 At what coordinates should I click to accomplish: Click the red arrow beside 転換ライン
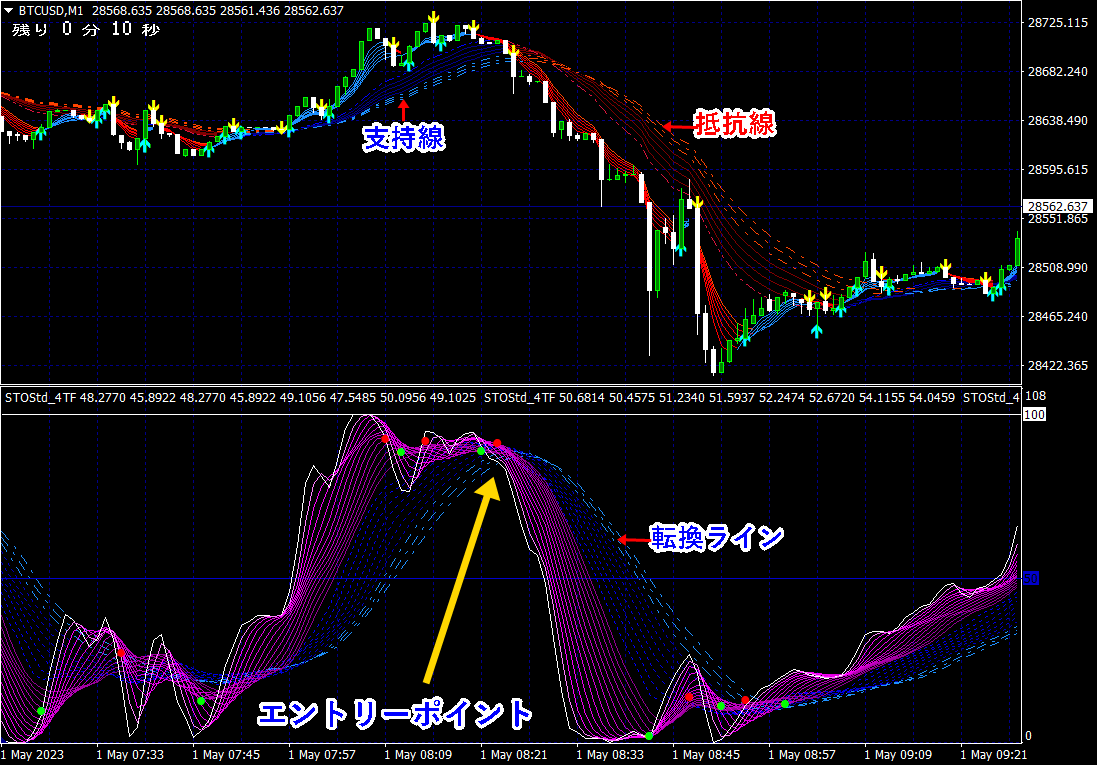[x=631, y=539]
